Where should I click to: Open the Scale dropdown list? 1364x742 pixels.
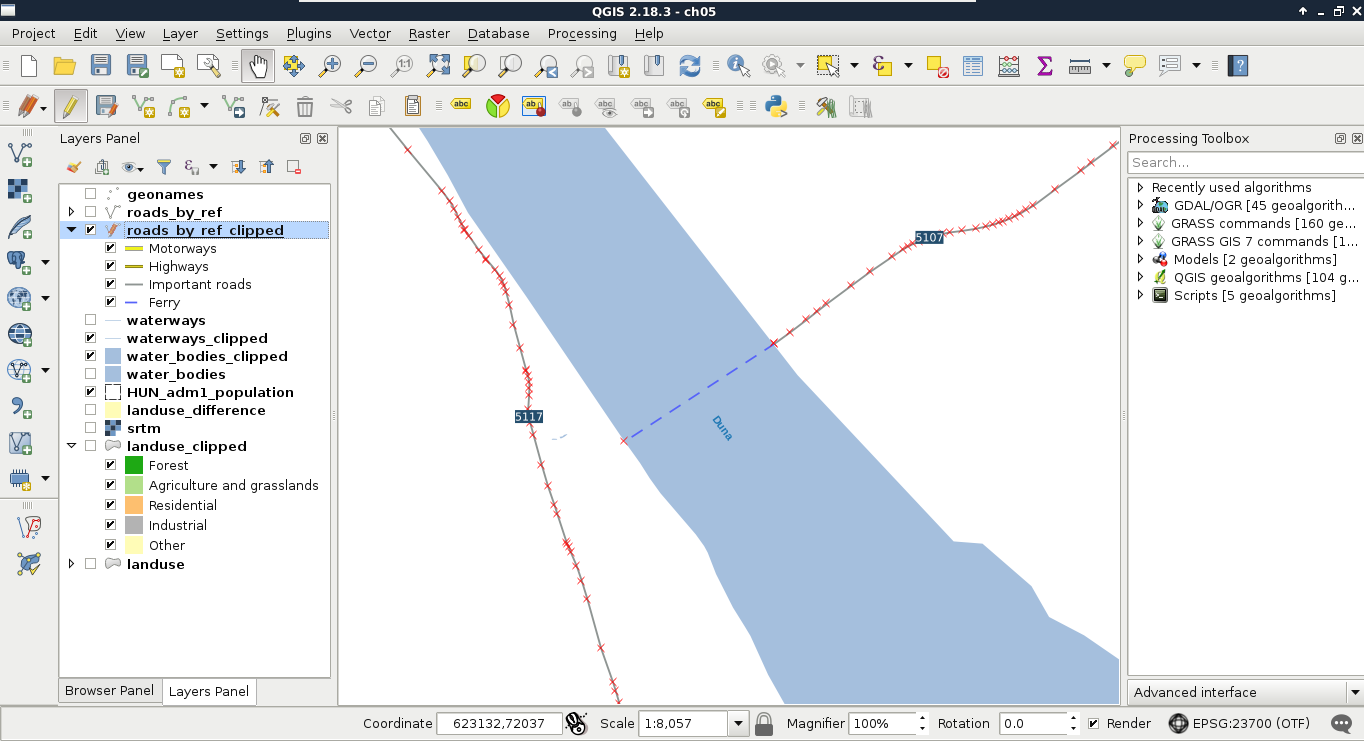pos(738,723)
